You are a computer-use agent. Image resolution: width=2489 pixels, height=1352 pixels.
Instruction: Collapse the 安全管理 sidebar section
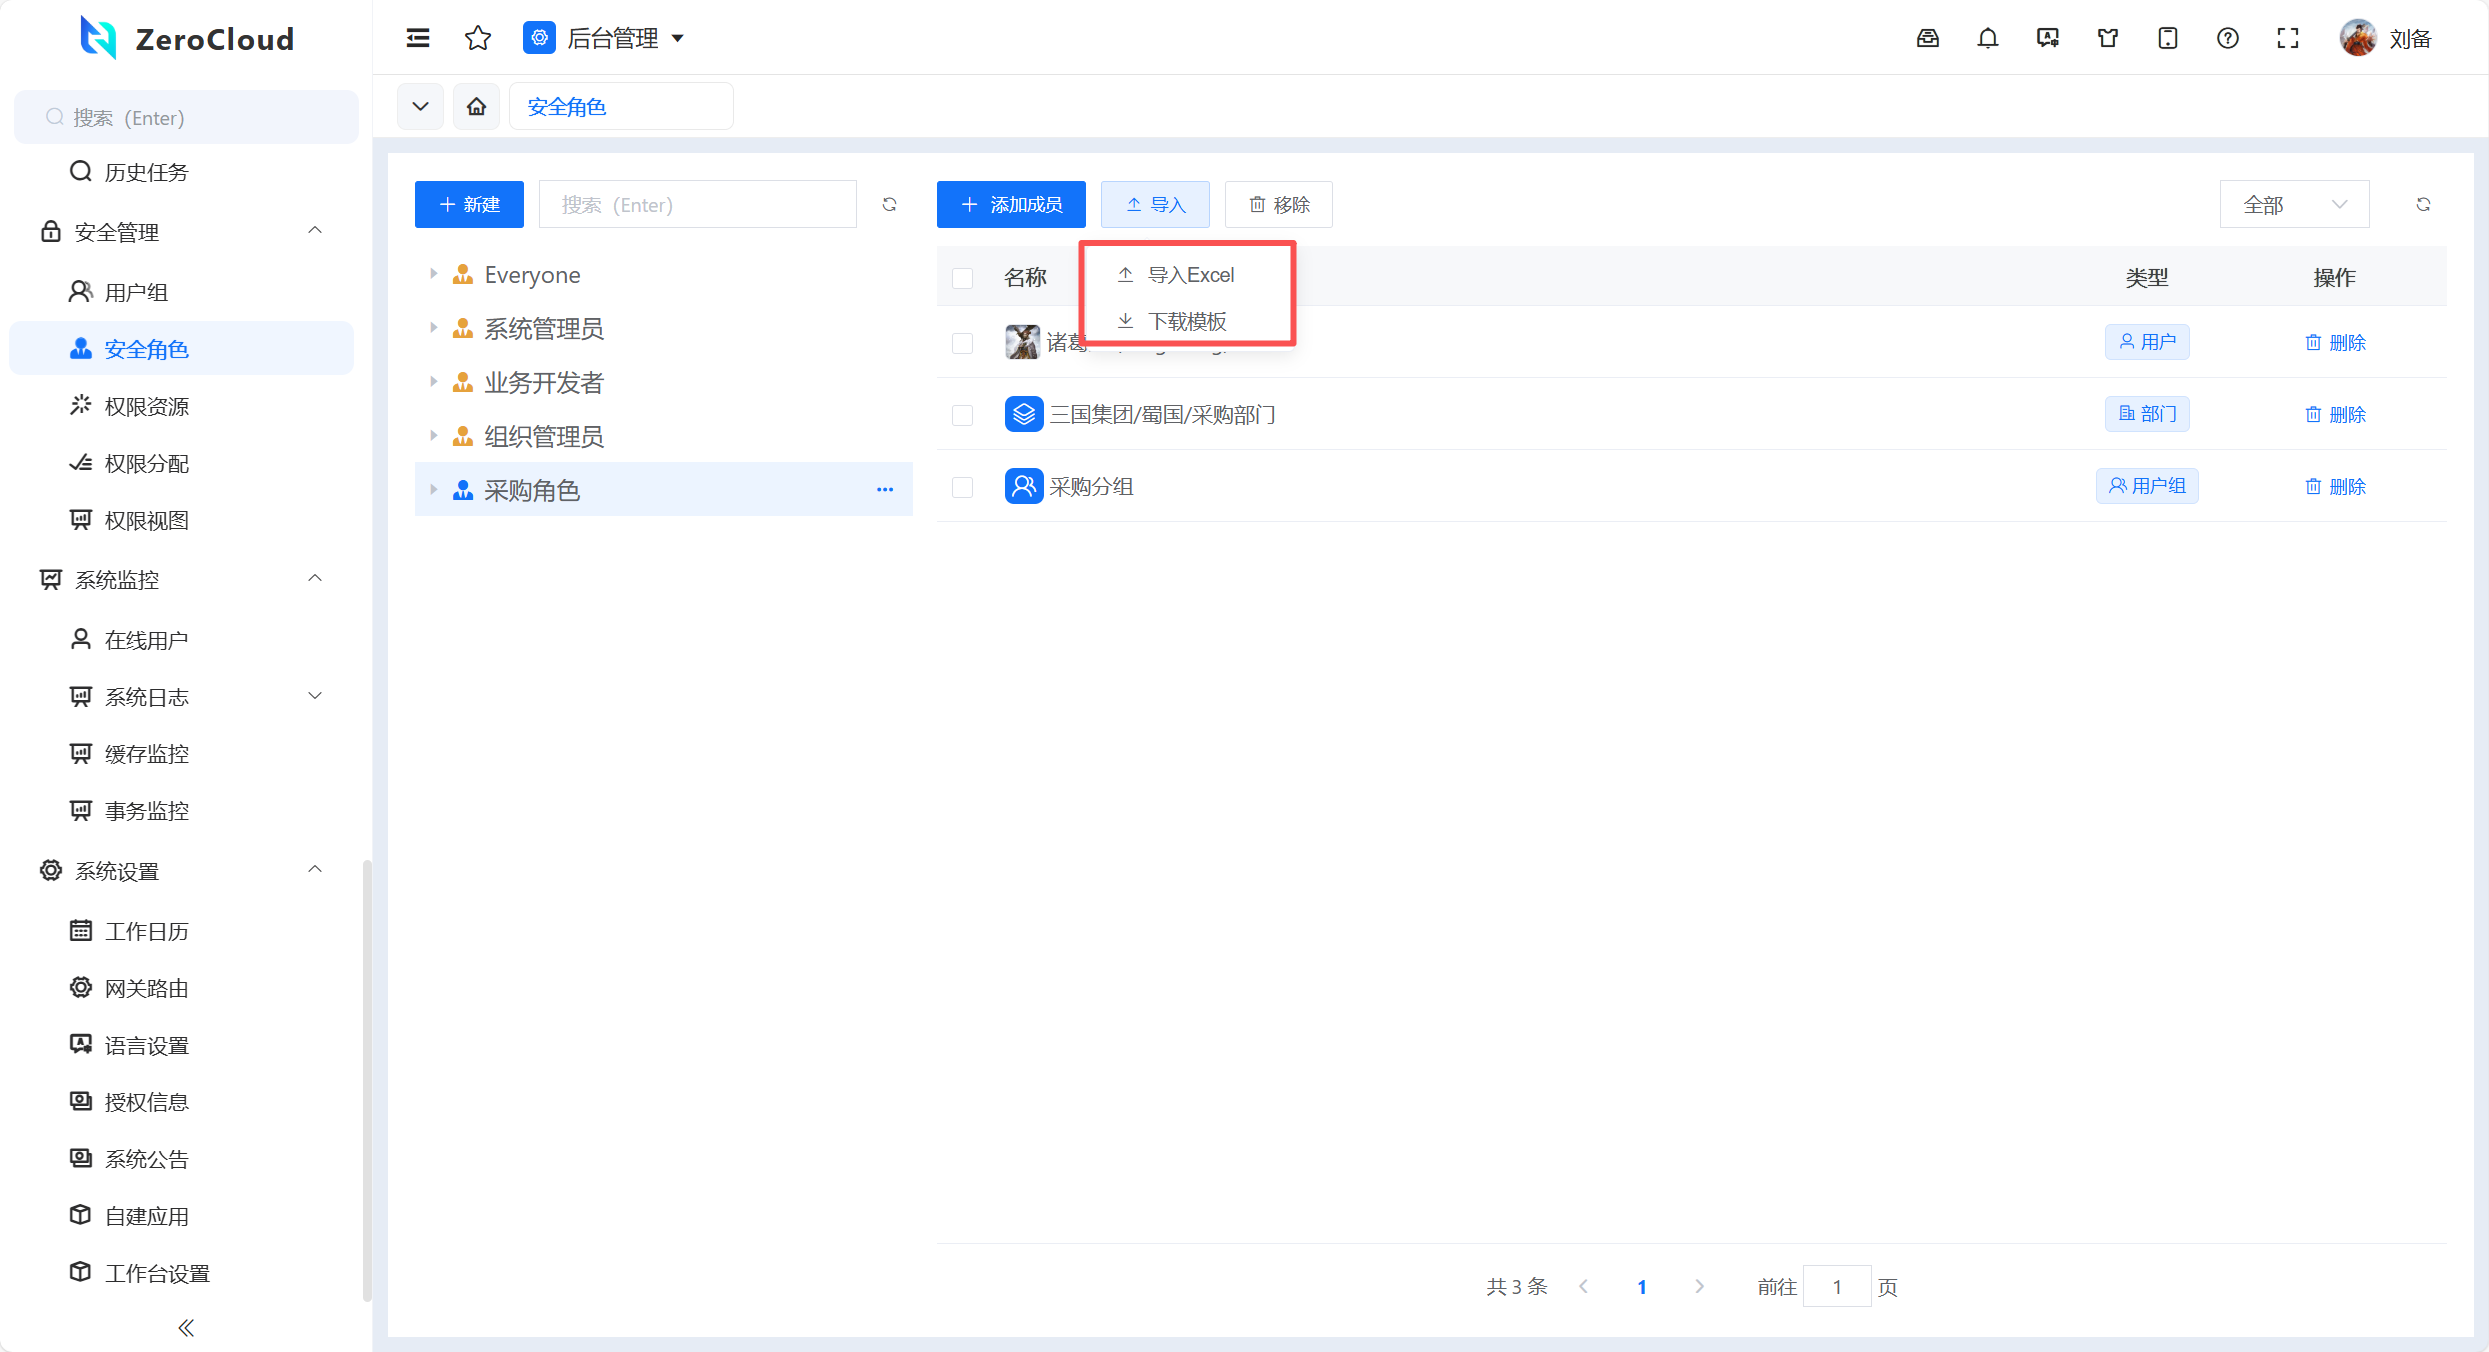[x=315, y=231]
